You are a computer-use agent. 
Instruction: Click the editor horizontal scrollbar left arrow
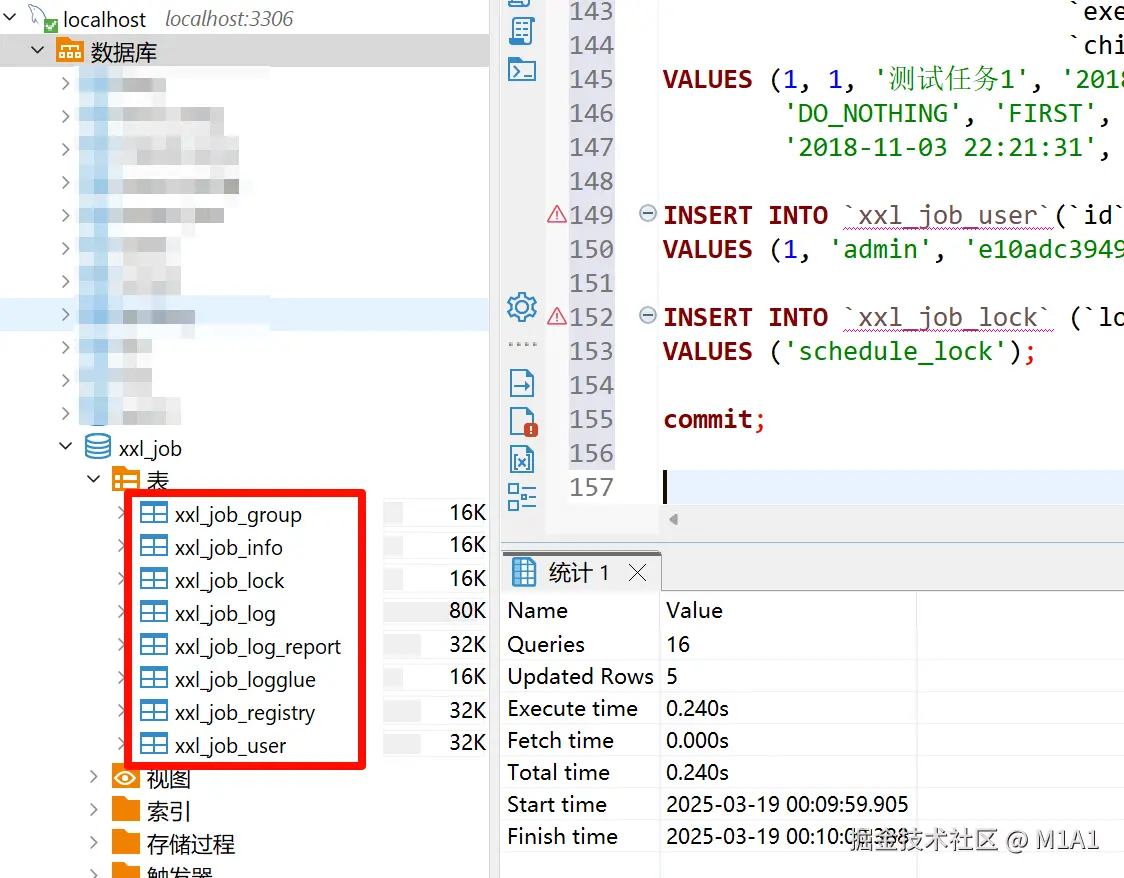[673, 520]
